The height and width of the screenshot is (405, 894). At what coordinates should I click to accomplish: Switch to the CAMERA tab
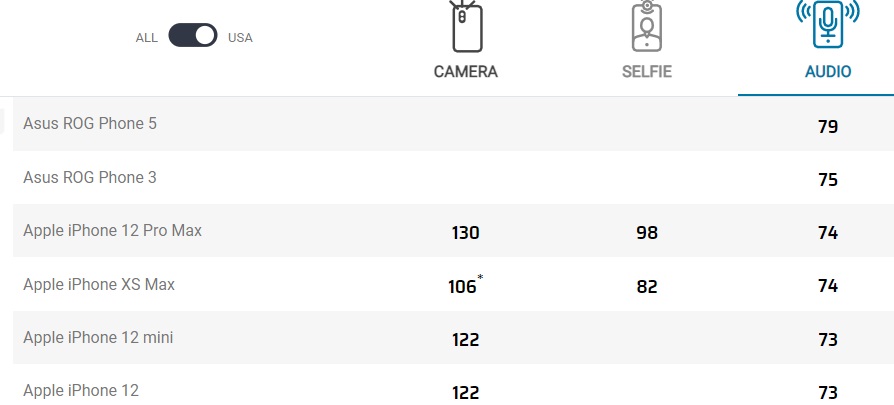[x=465, y=72]
